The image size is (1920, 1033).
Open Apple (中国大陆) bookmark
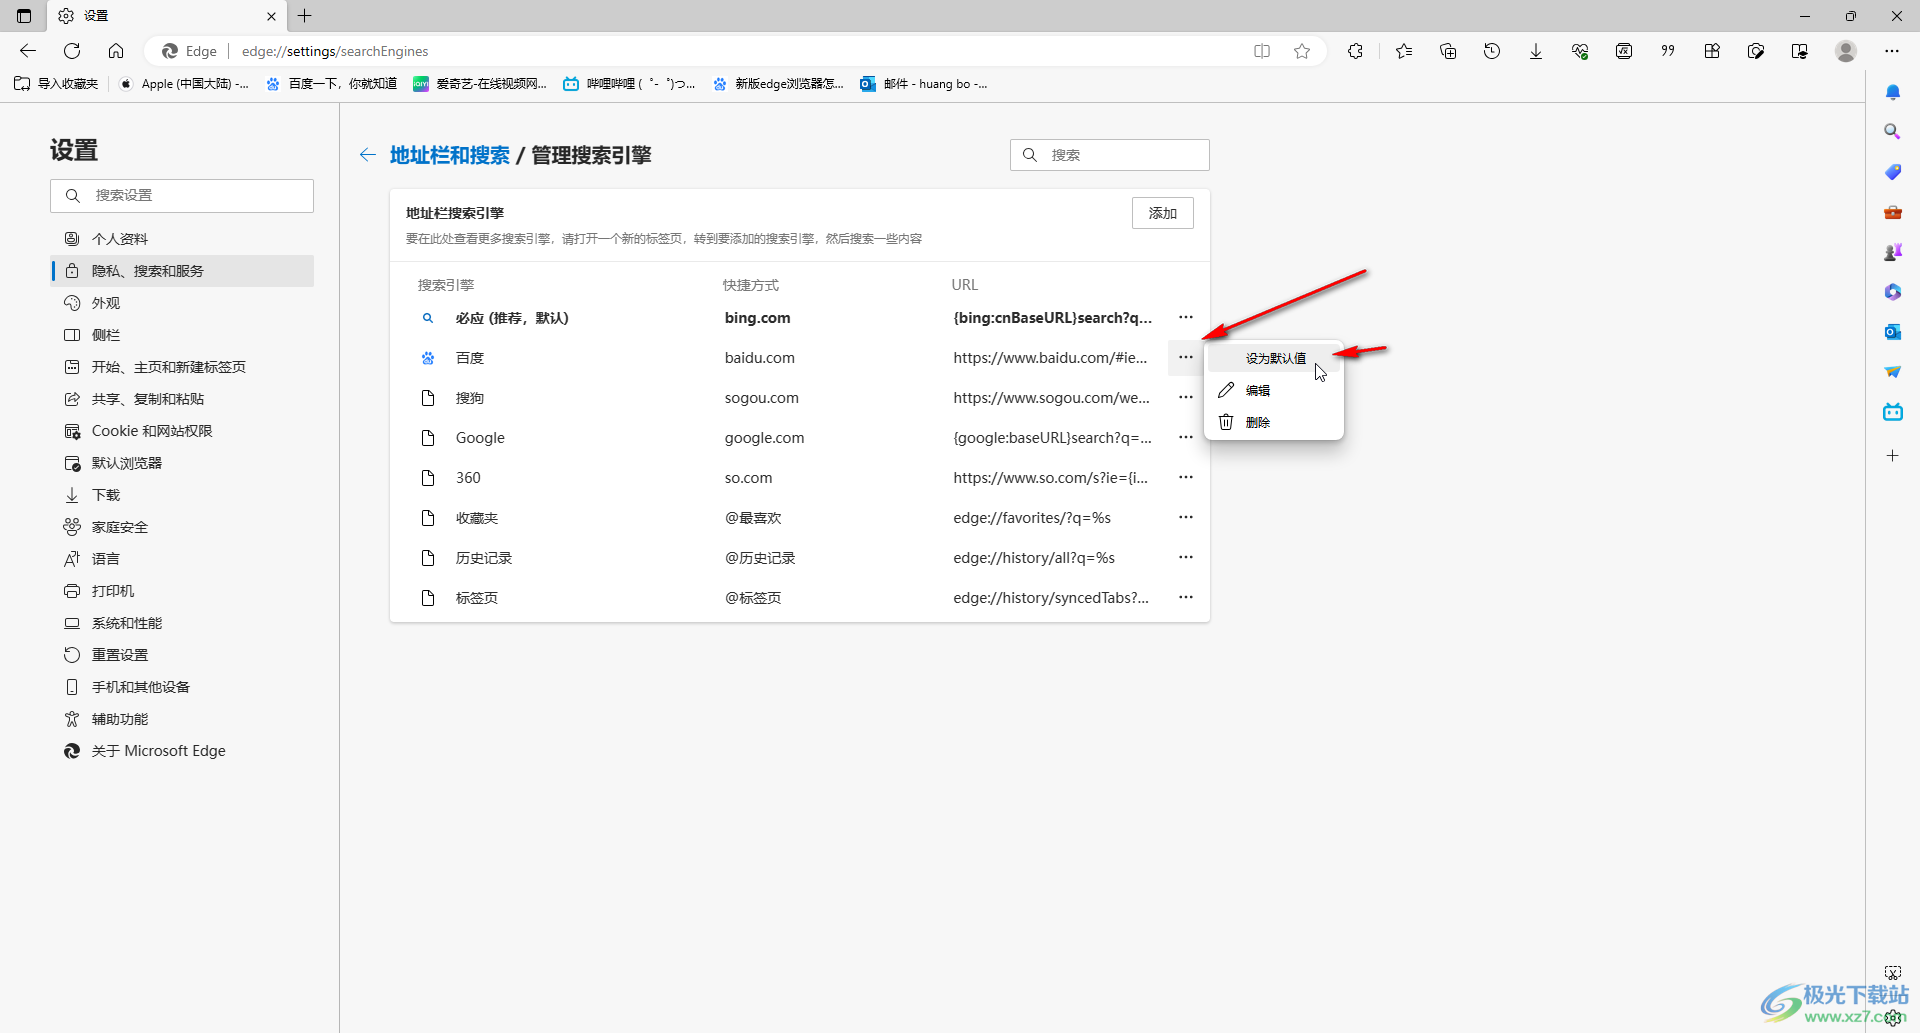tap(184, 84)
